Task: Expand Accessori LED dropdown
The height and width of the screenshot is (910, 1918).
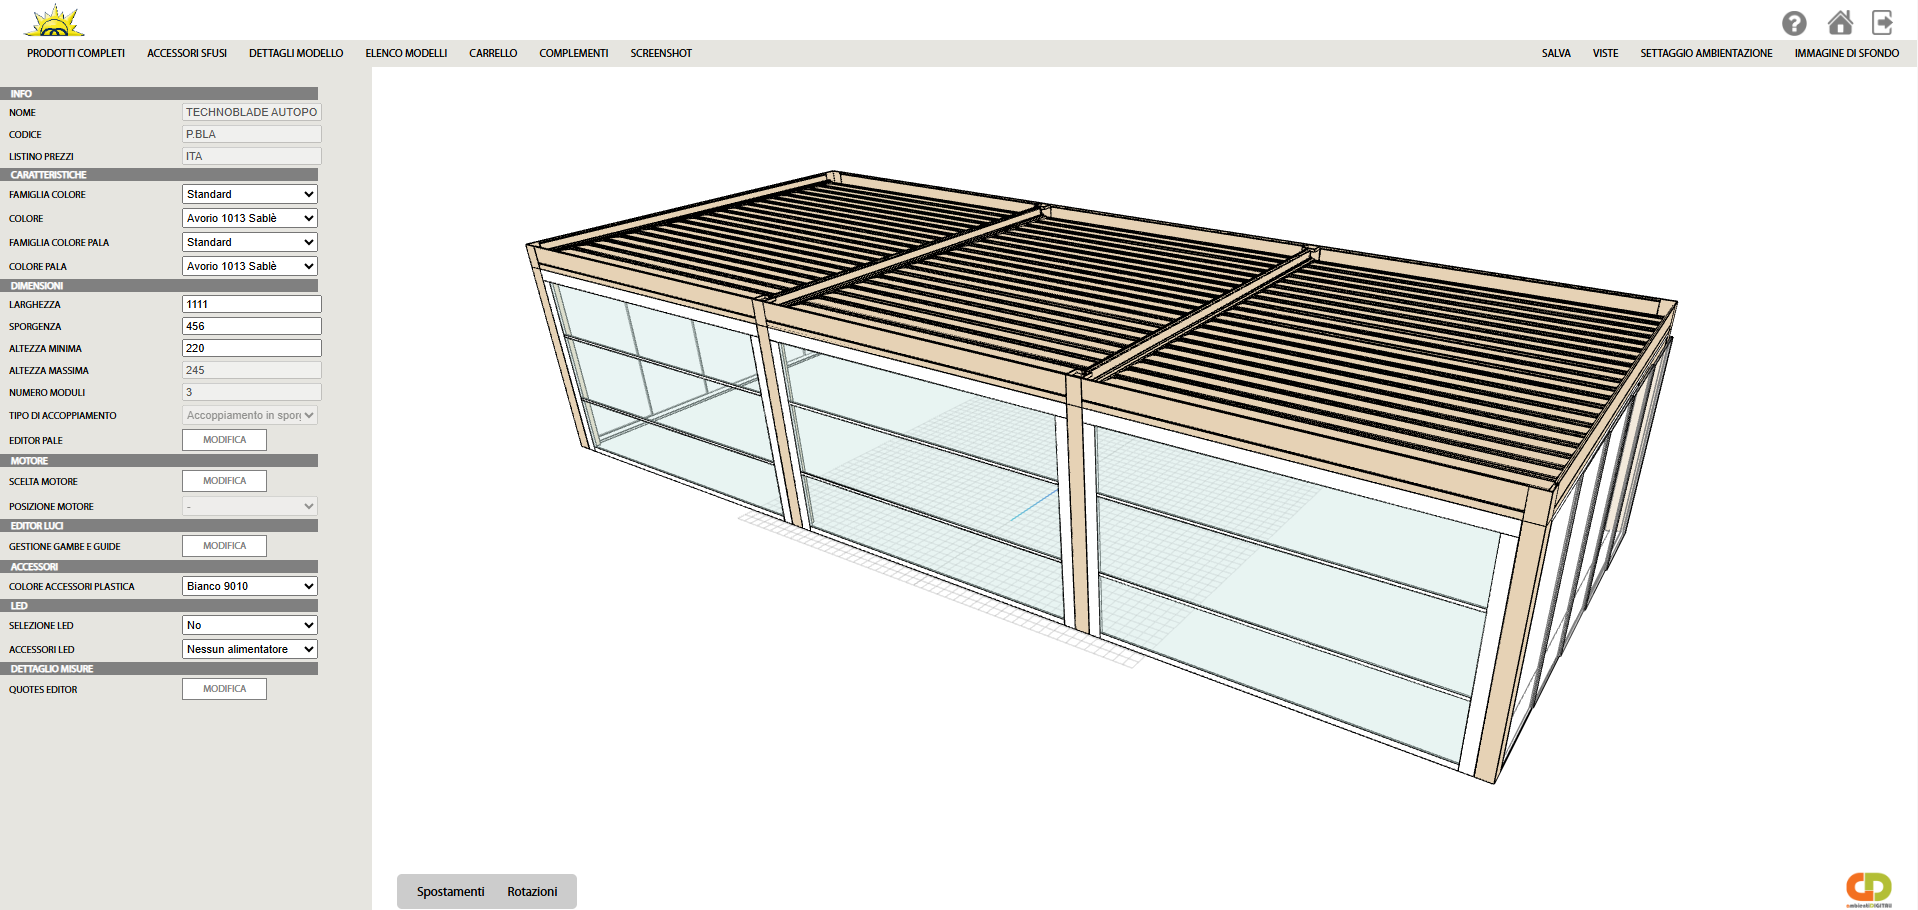Action: [250, 649]
